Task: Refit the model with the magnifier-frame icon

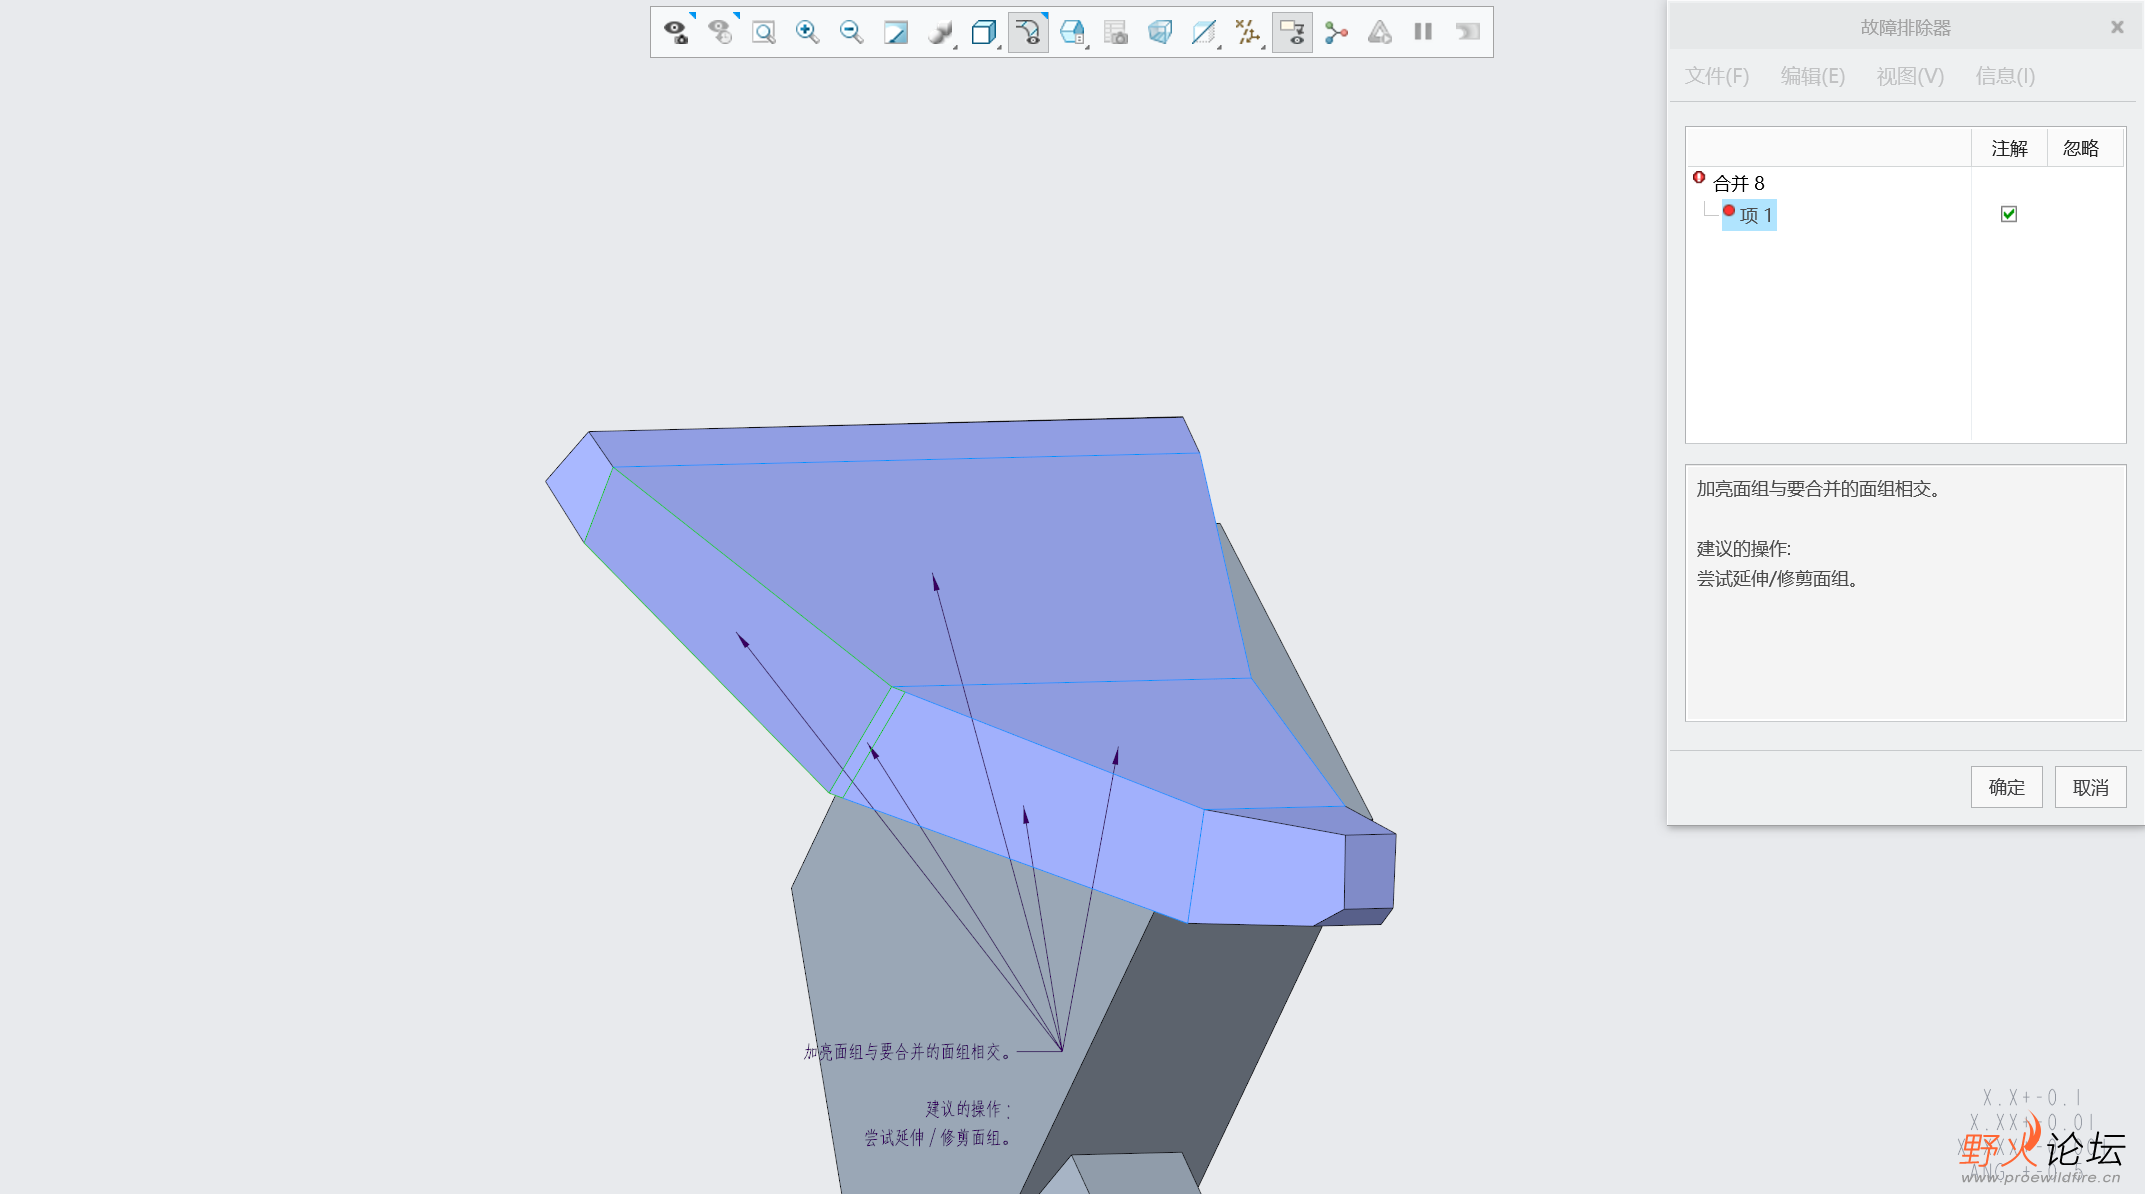Action: click(764, 32)
